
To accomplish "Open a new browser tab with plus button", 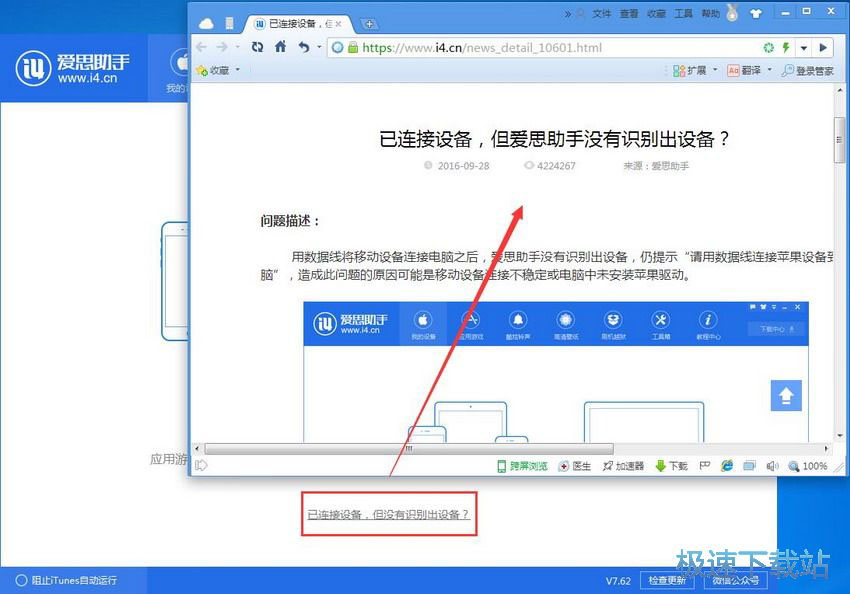I will tap(369, 24).
